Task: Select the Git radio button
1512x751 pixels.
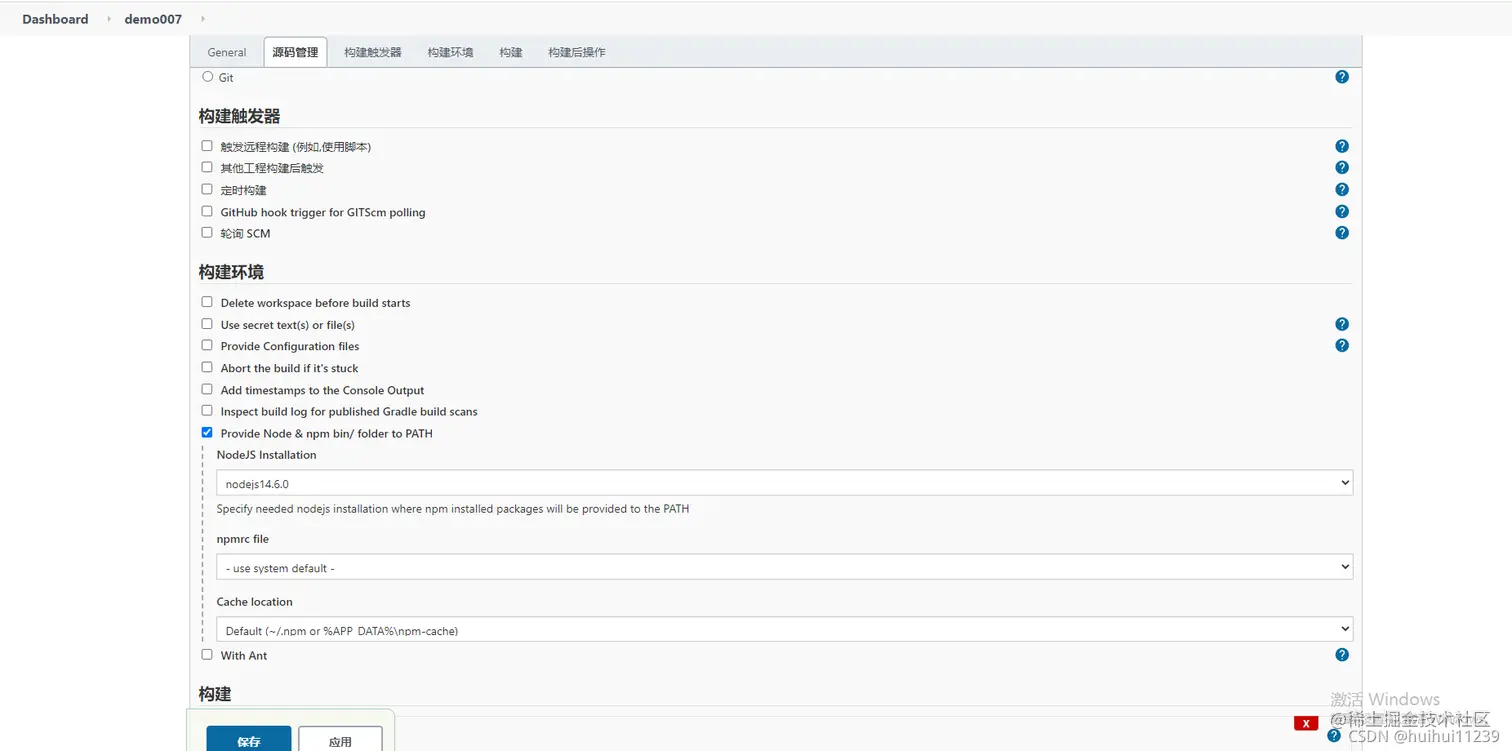Action: (x=208, y=76)
